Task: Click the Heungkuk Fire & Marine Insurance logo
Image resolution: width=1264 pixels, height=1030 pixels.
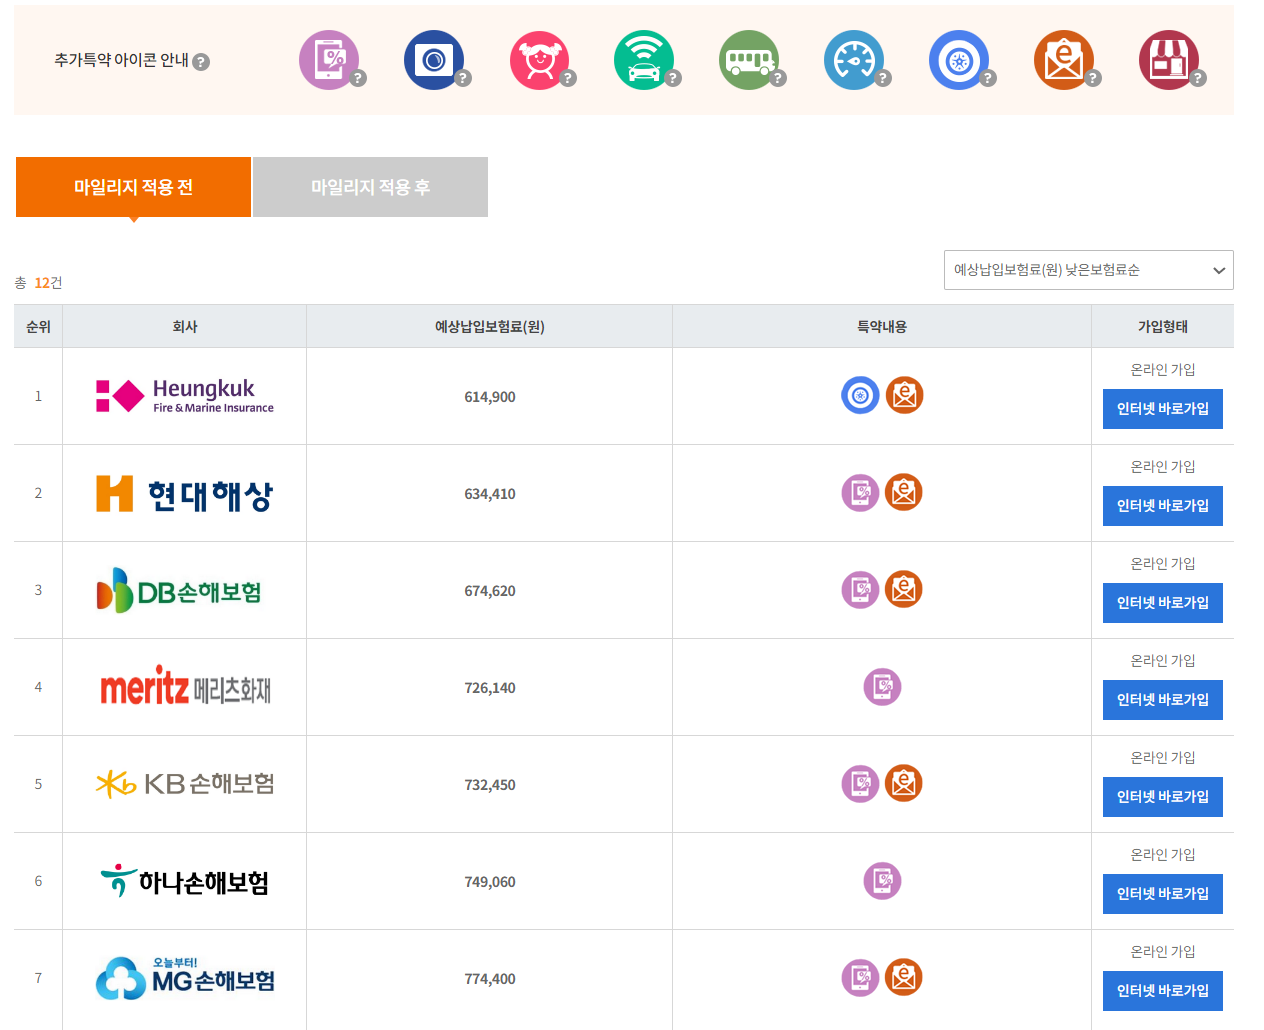Action: [185, 396]
